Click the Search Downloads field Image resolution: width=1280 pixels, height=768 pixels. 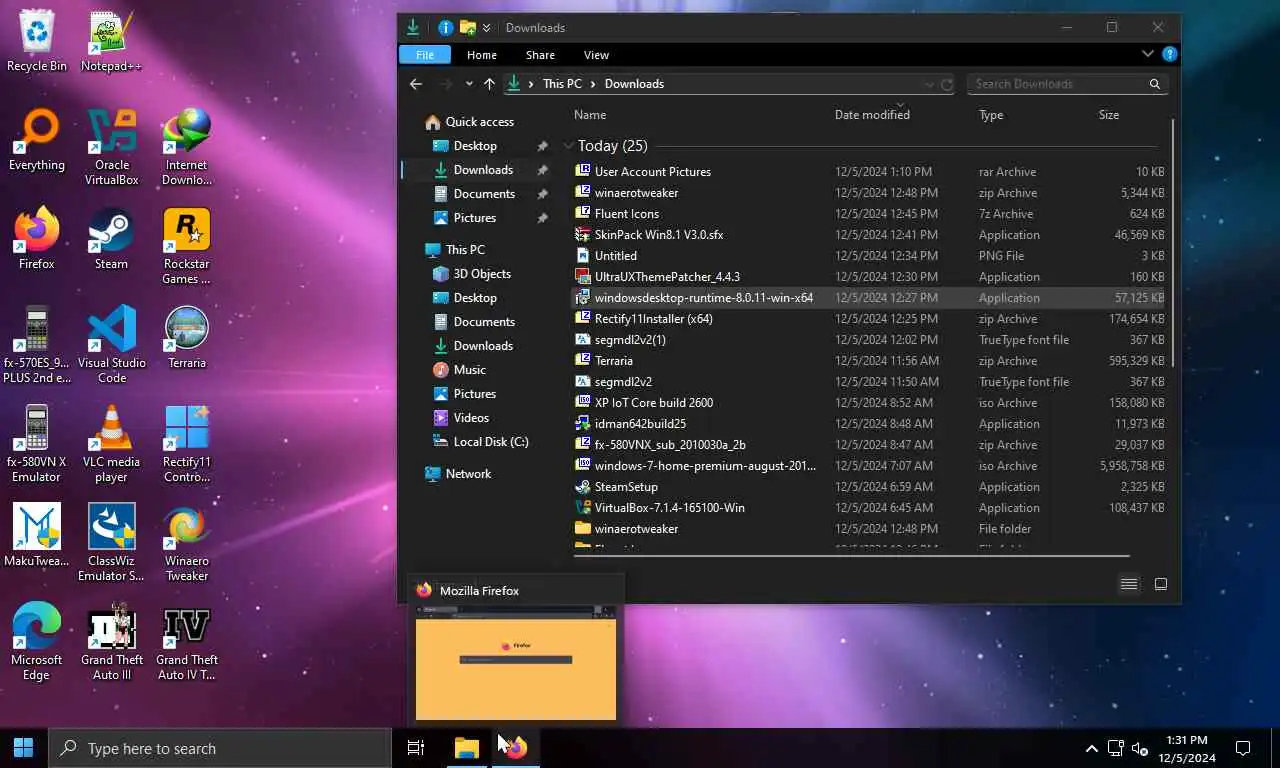(x=1067, y=84)
